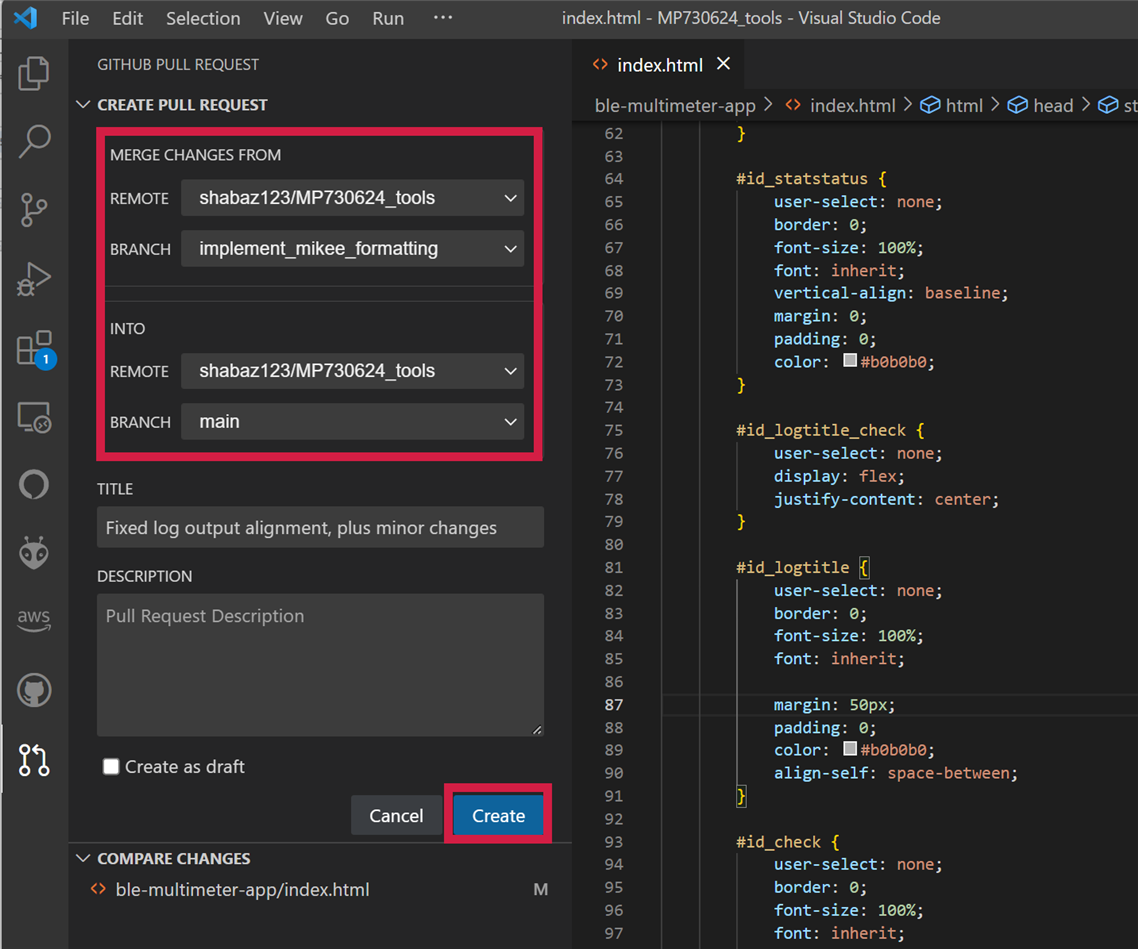Open the source REMOTE dropdown under Merge Changes From

click(352, 198)
